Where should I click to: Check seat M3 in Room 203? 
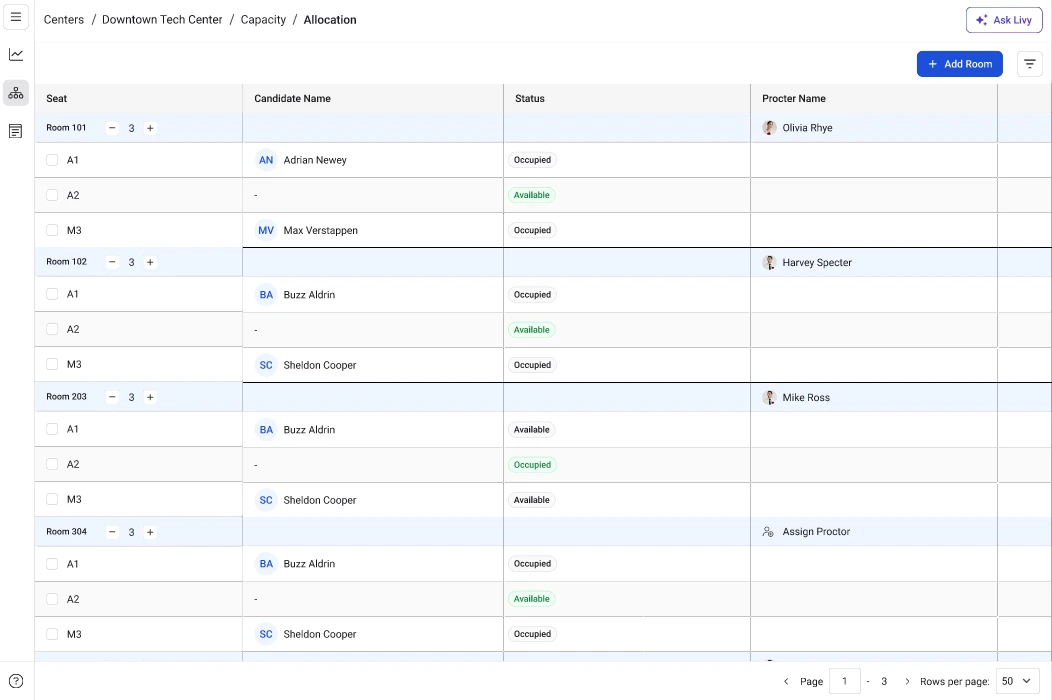(x=52, y=499)
